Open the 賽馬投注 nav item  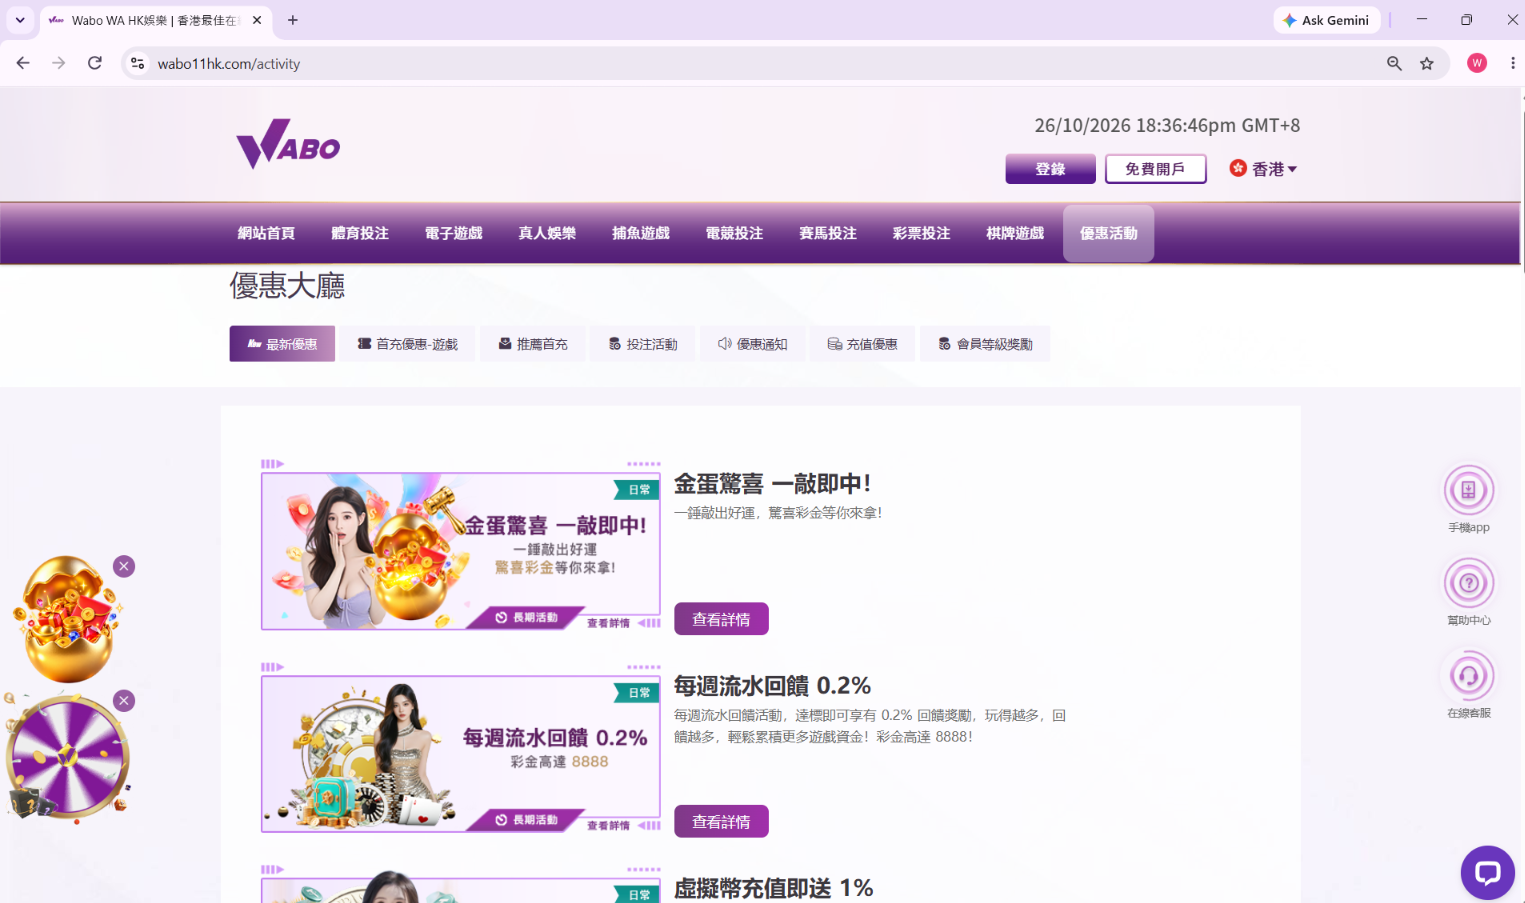828,233
